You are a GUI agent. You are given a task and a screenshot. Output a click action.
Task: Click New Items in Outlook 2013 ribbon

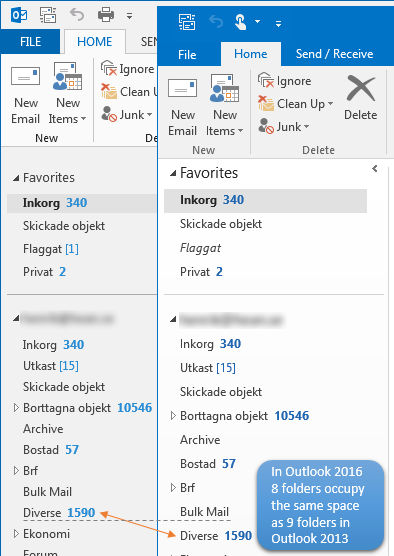[x=67, y=93]
